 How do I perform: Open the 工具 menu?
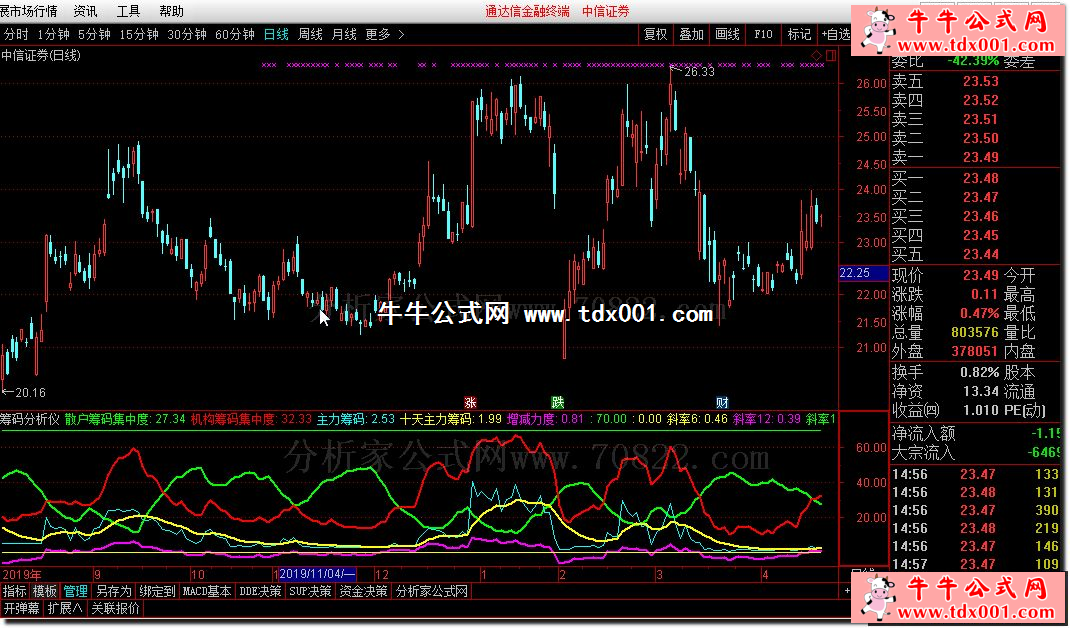pyautogui.click(x=128, y=12)
